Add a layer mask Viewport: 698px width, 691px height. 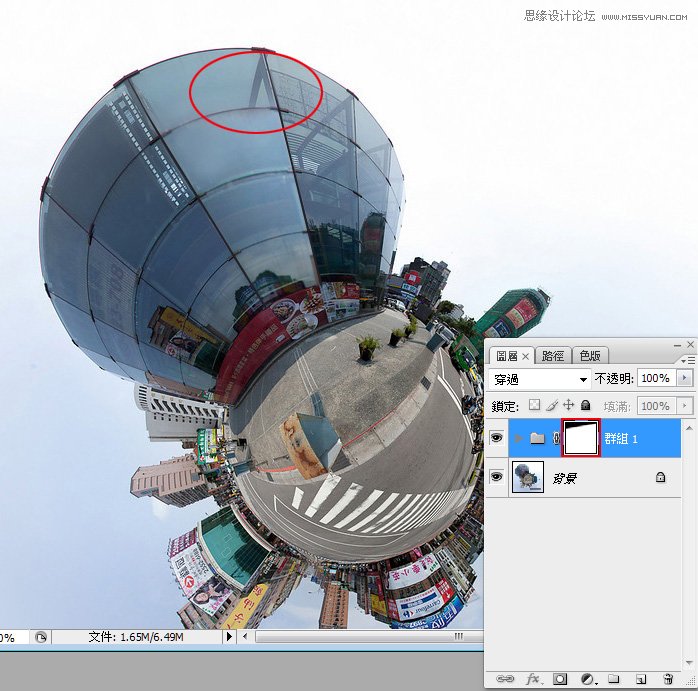pos(560,679)
